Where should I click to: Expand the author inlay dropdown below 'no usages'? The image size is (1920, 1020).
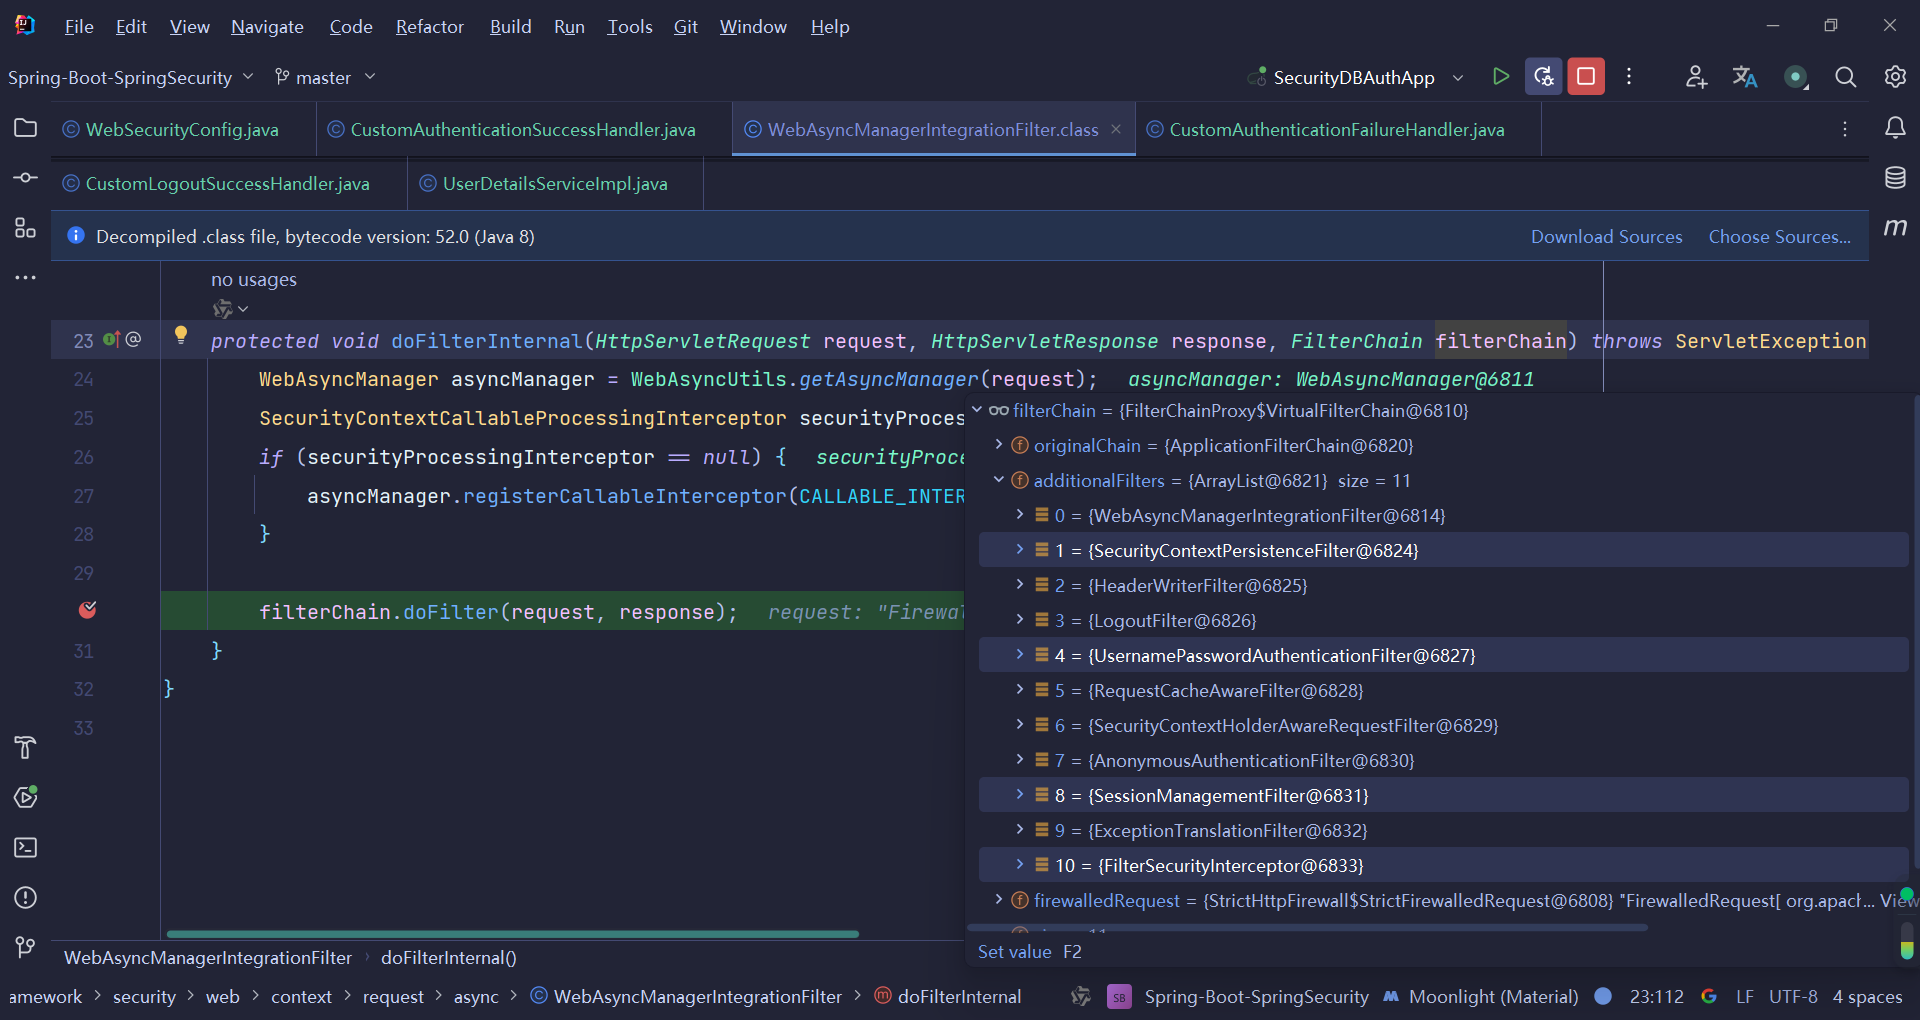pyautogui.click(x=230, y=309)
